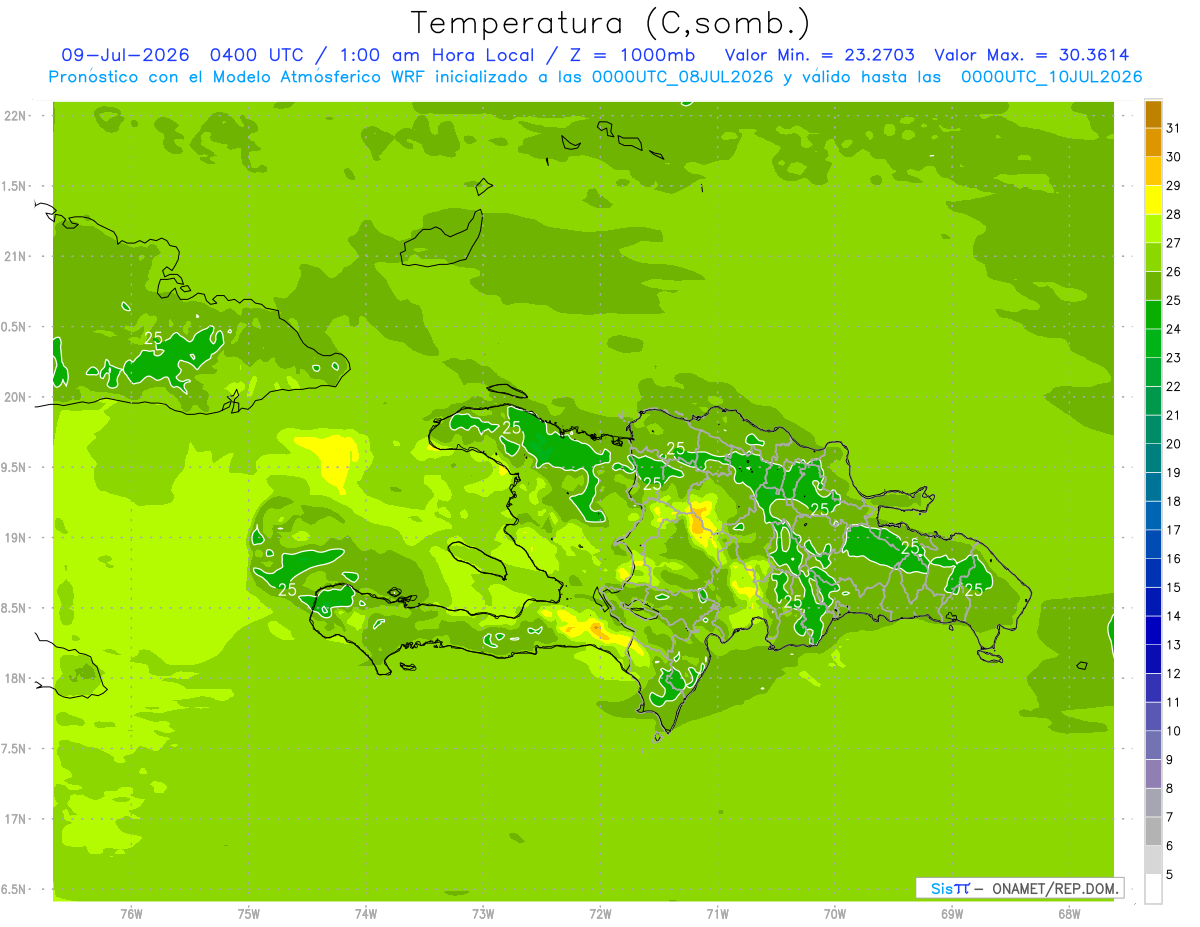Select the date text '09-Jul-2026'
Viewport: 1200px width, 927px height.
click(125, 55)
